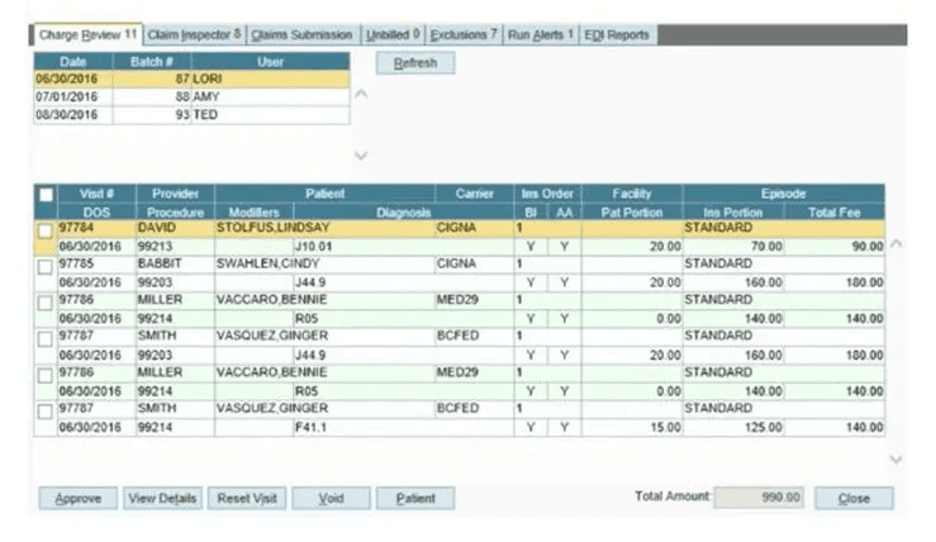The height and width of the screenshot is (542, 936).
Task: View the Run Alerts tab
Action: point(540,35)
